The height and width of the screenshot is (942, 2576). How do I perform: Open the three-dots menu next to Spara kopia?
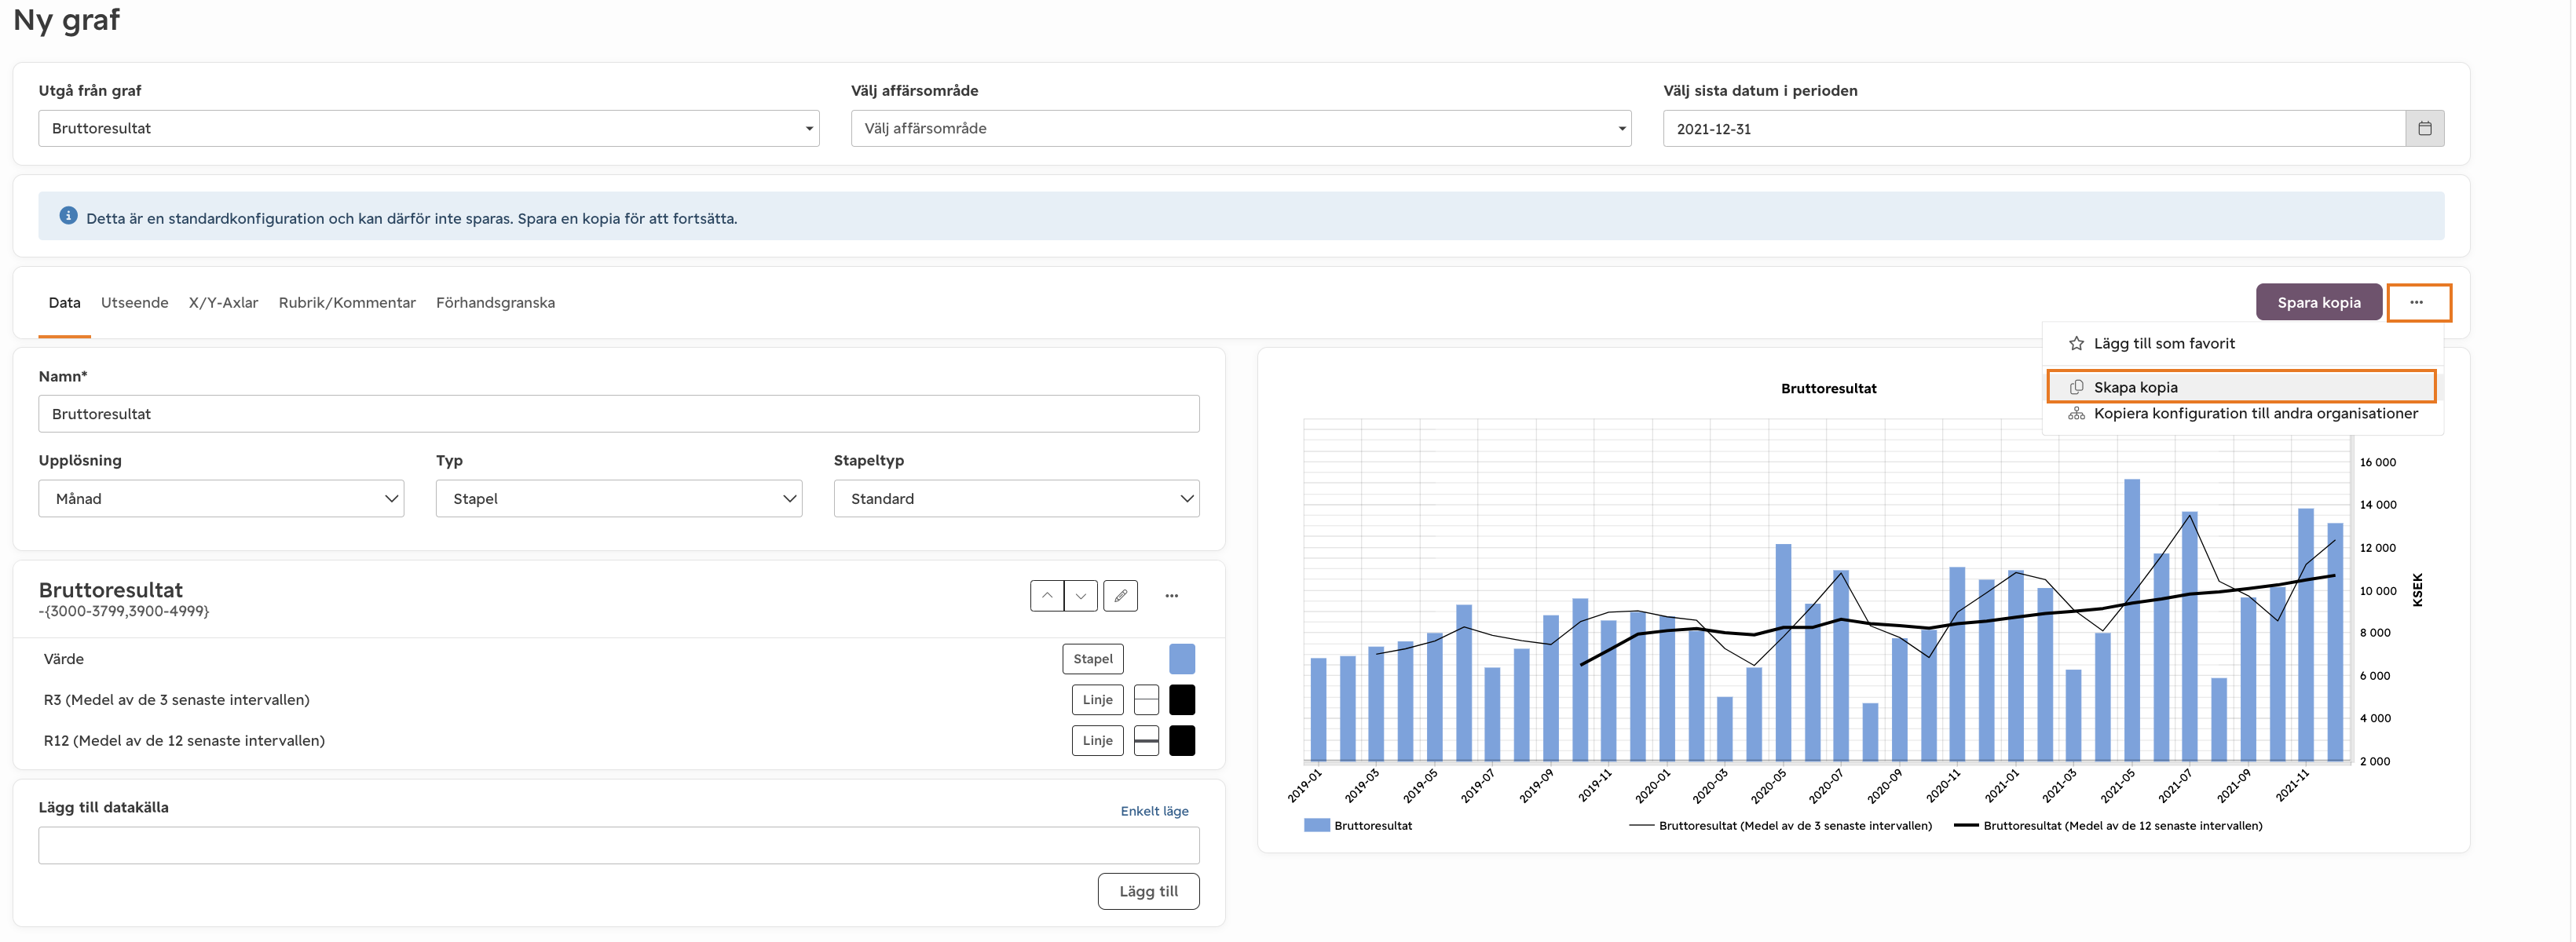tap(2418, 302)
